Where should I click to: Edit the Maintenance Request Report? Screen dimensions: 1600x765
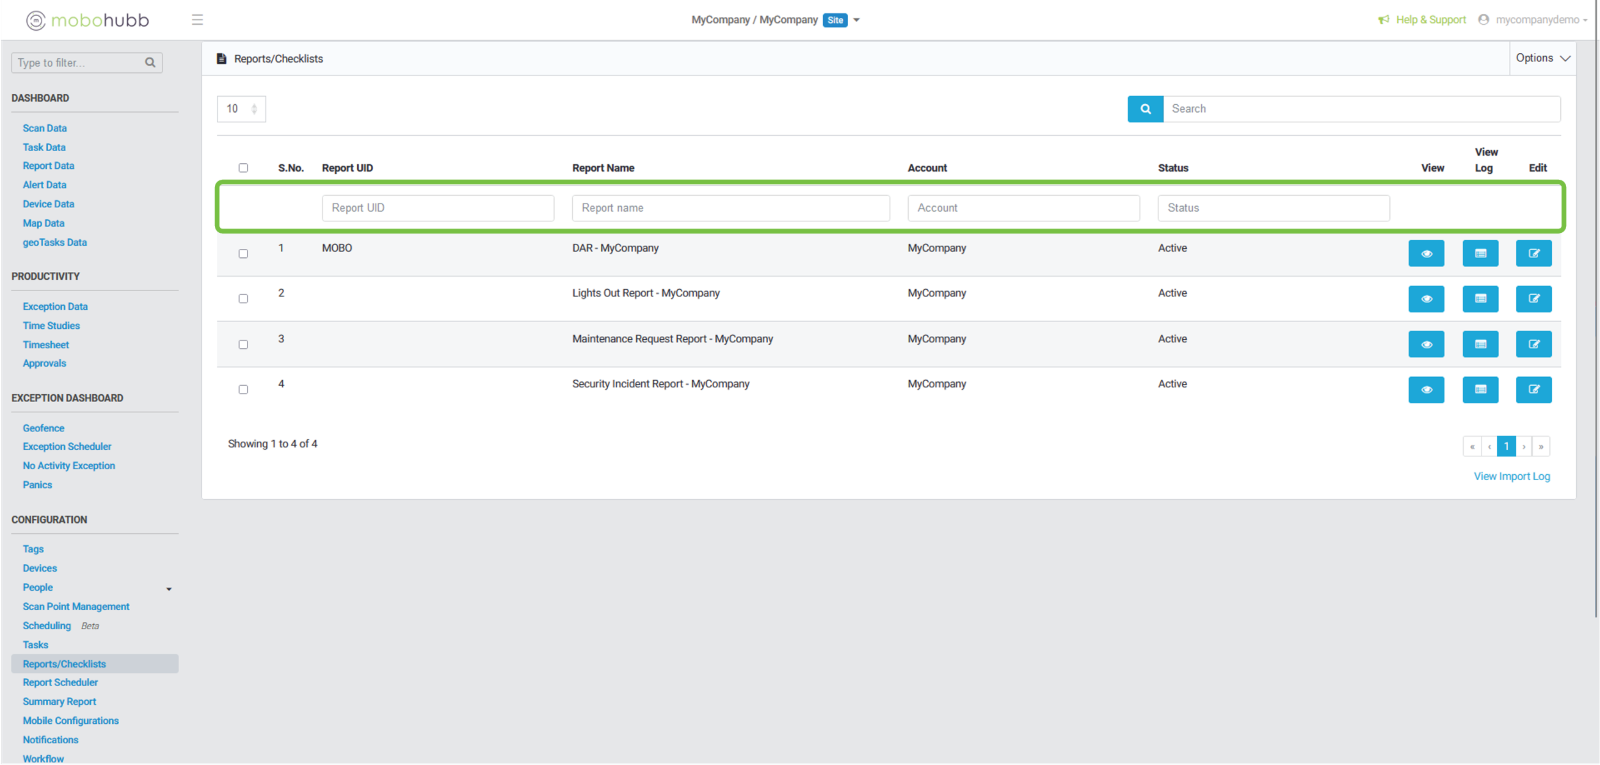[x=1533, y=344]
